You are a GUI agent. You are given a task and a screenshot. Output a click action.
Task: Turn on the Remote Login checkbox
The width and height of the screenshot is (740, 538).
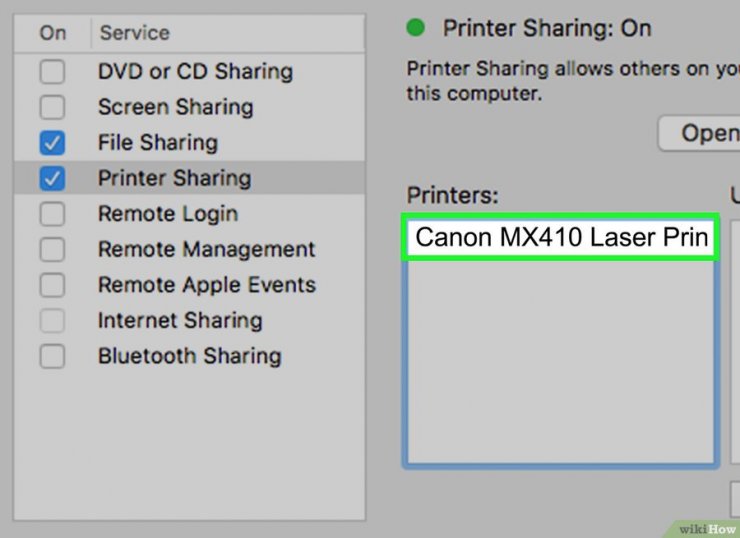tap(52, 214)
